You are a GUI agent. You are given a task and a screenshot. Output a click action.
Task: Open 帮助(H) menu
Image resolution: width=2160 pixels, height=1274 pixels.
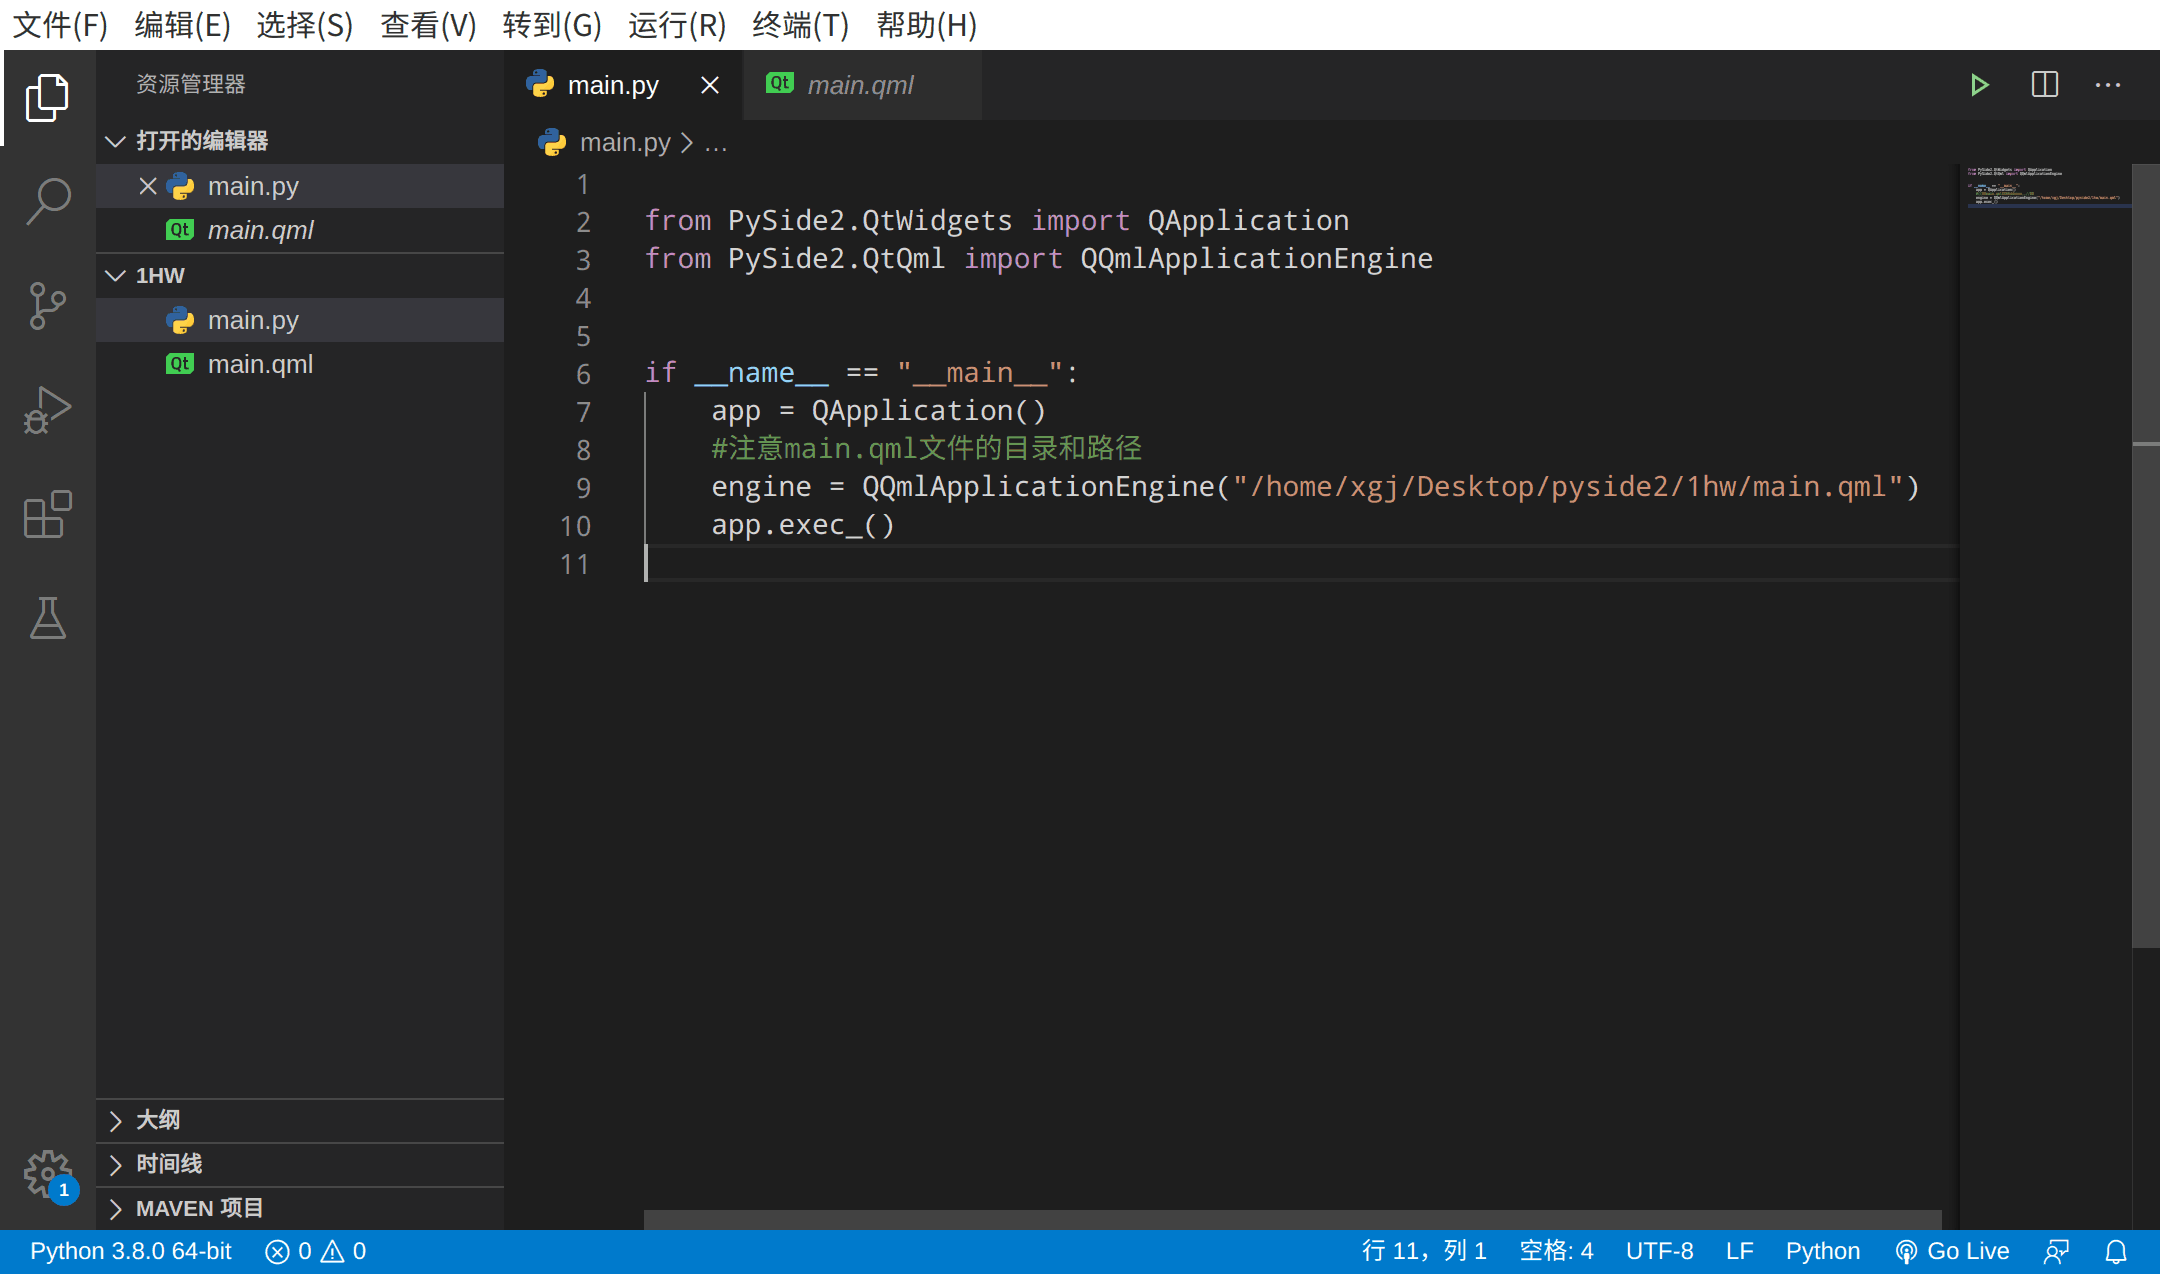click(926, 25)
